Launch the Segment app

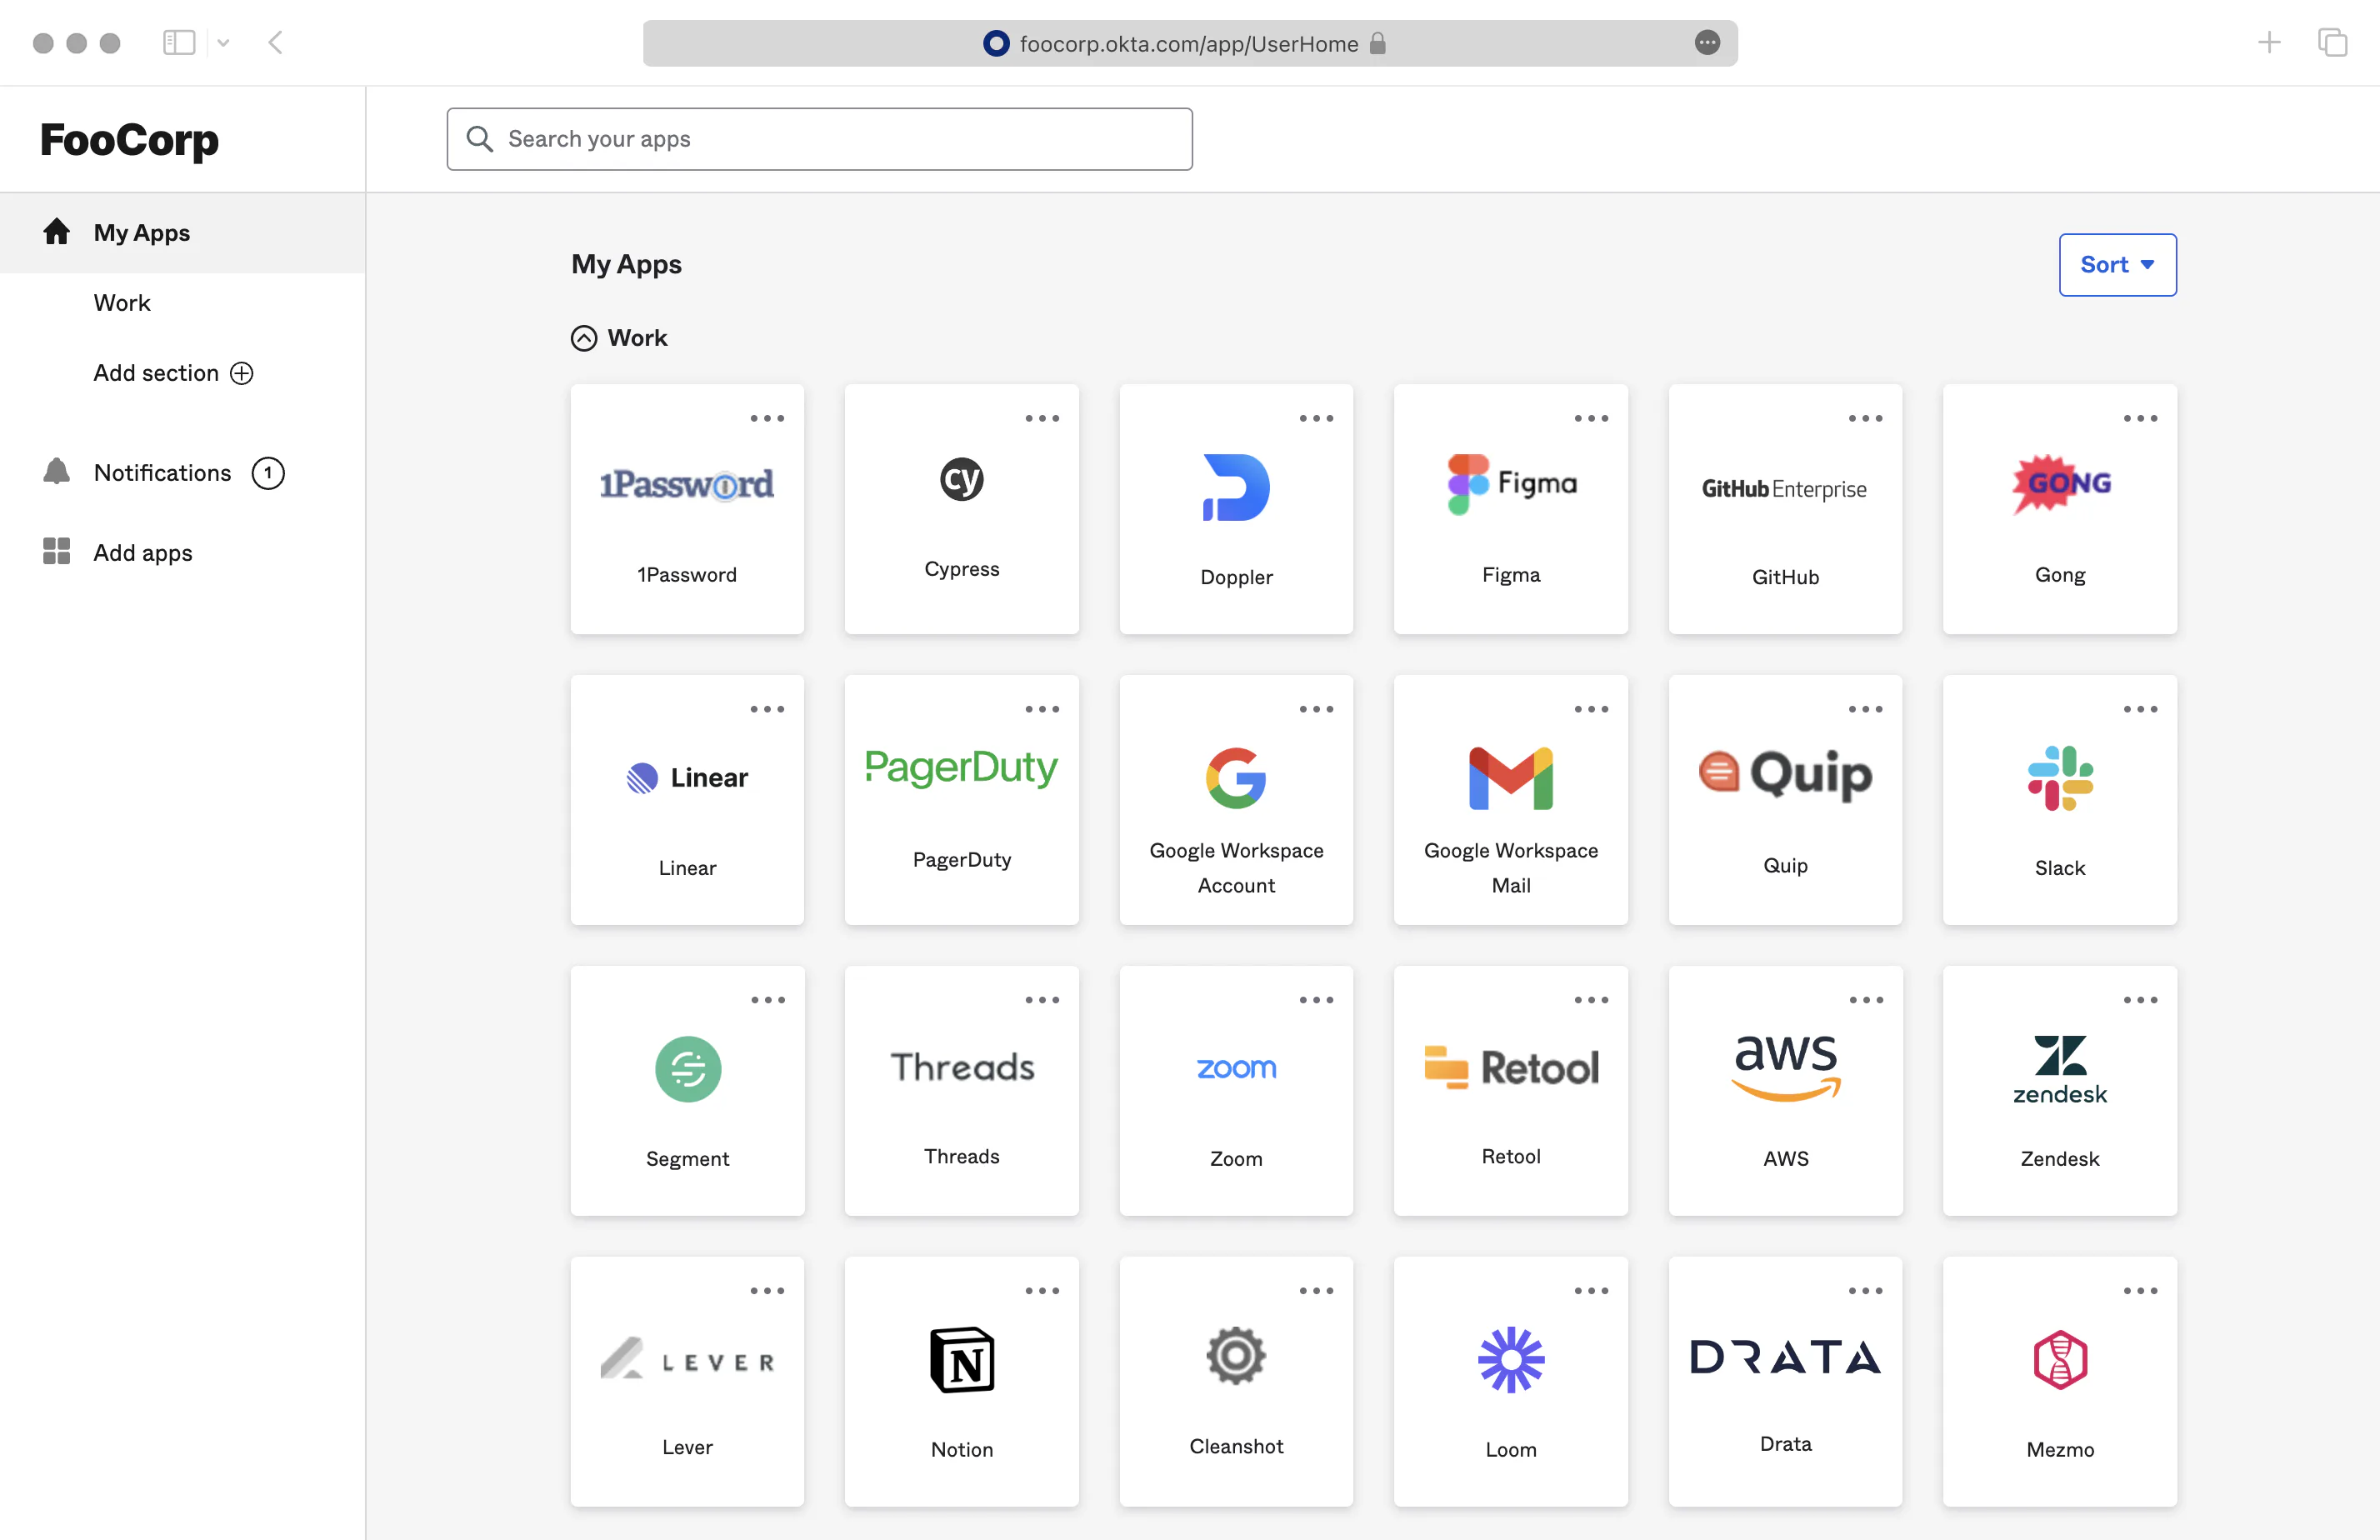click(687, 1090)
